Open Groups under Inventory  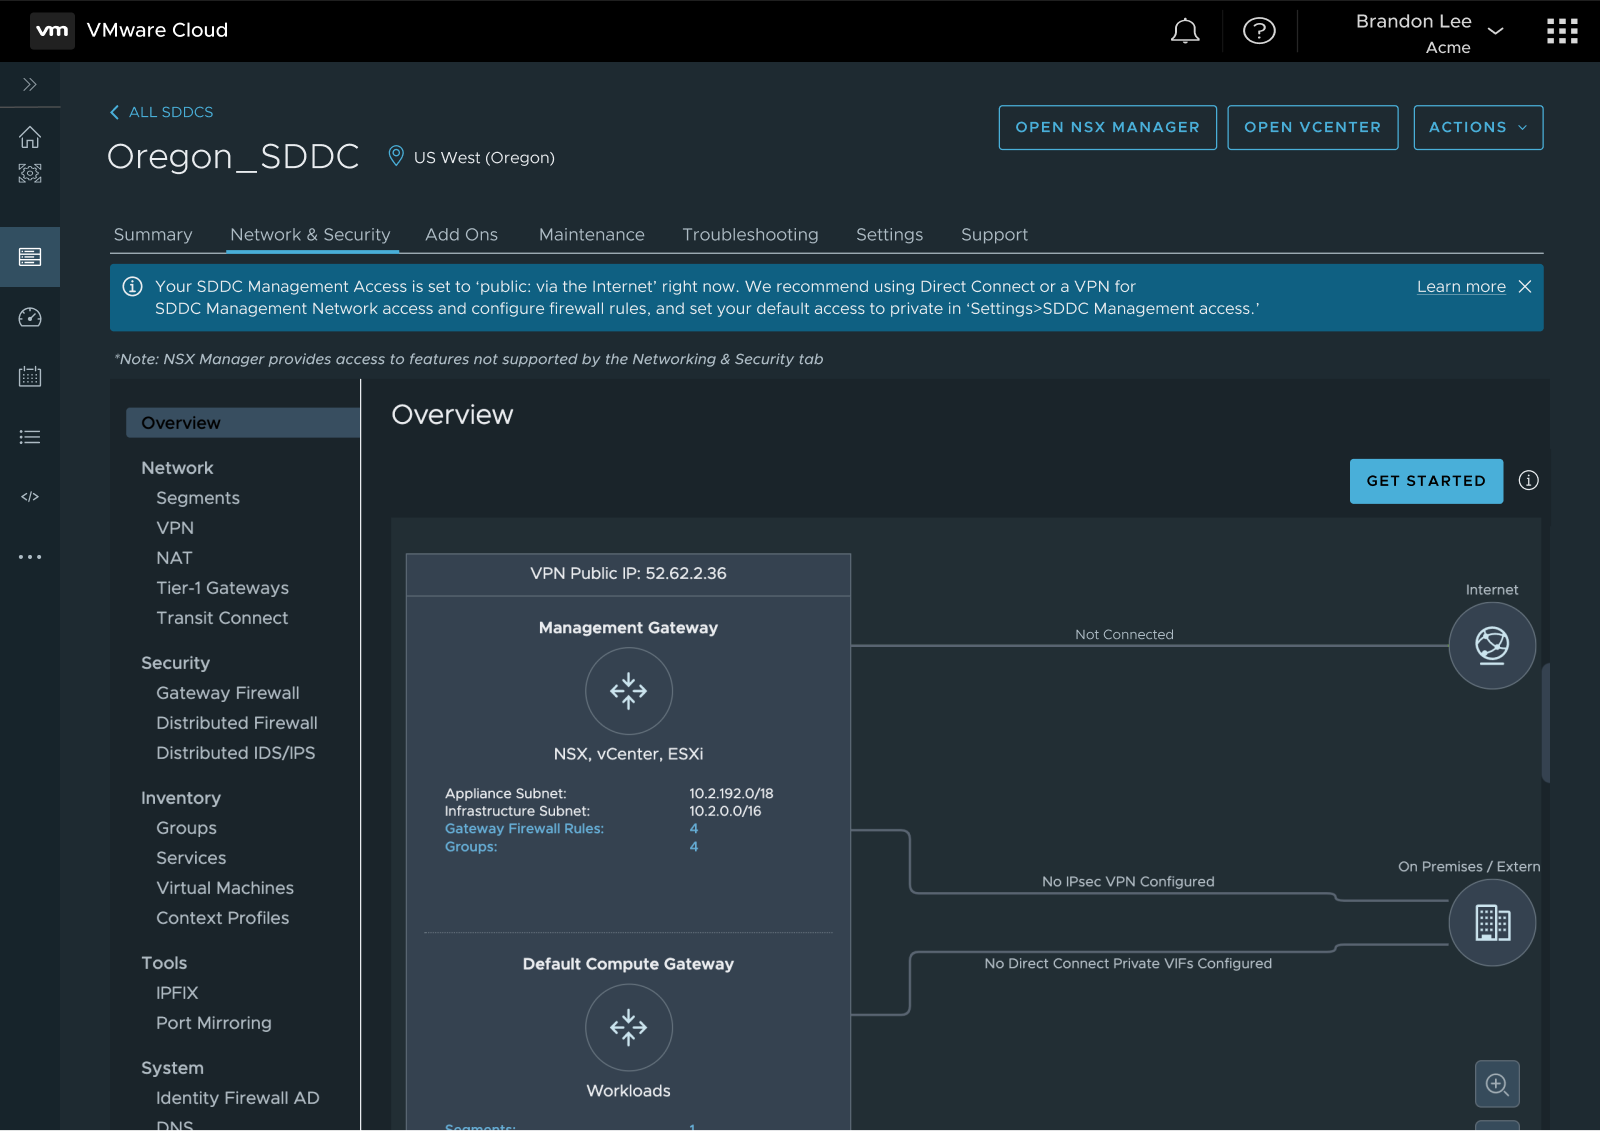click(186, 828)
